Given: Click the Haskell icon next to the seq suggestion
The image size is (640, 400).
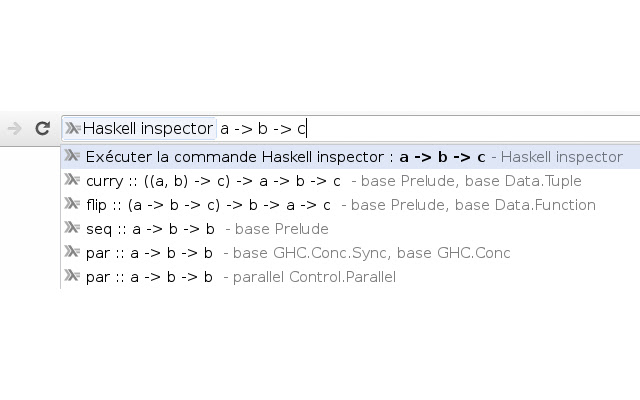Looking at the screenshot, I should point(72,229).
